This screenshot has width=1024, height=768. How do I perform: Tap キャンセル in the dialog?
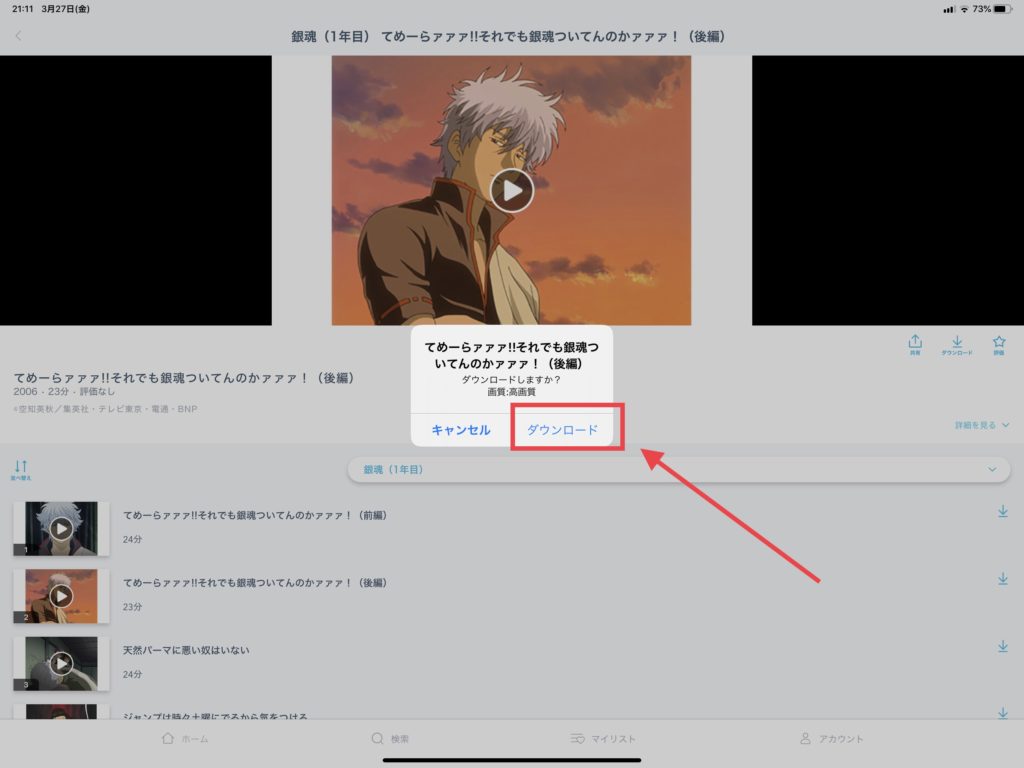461,430
